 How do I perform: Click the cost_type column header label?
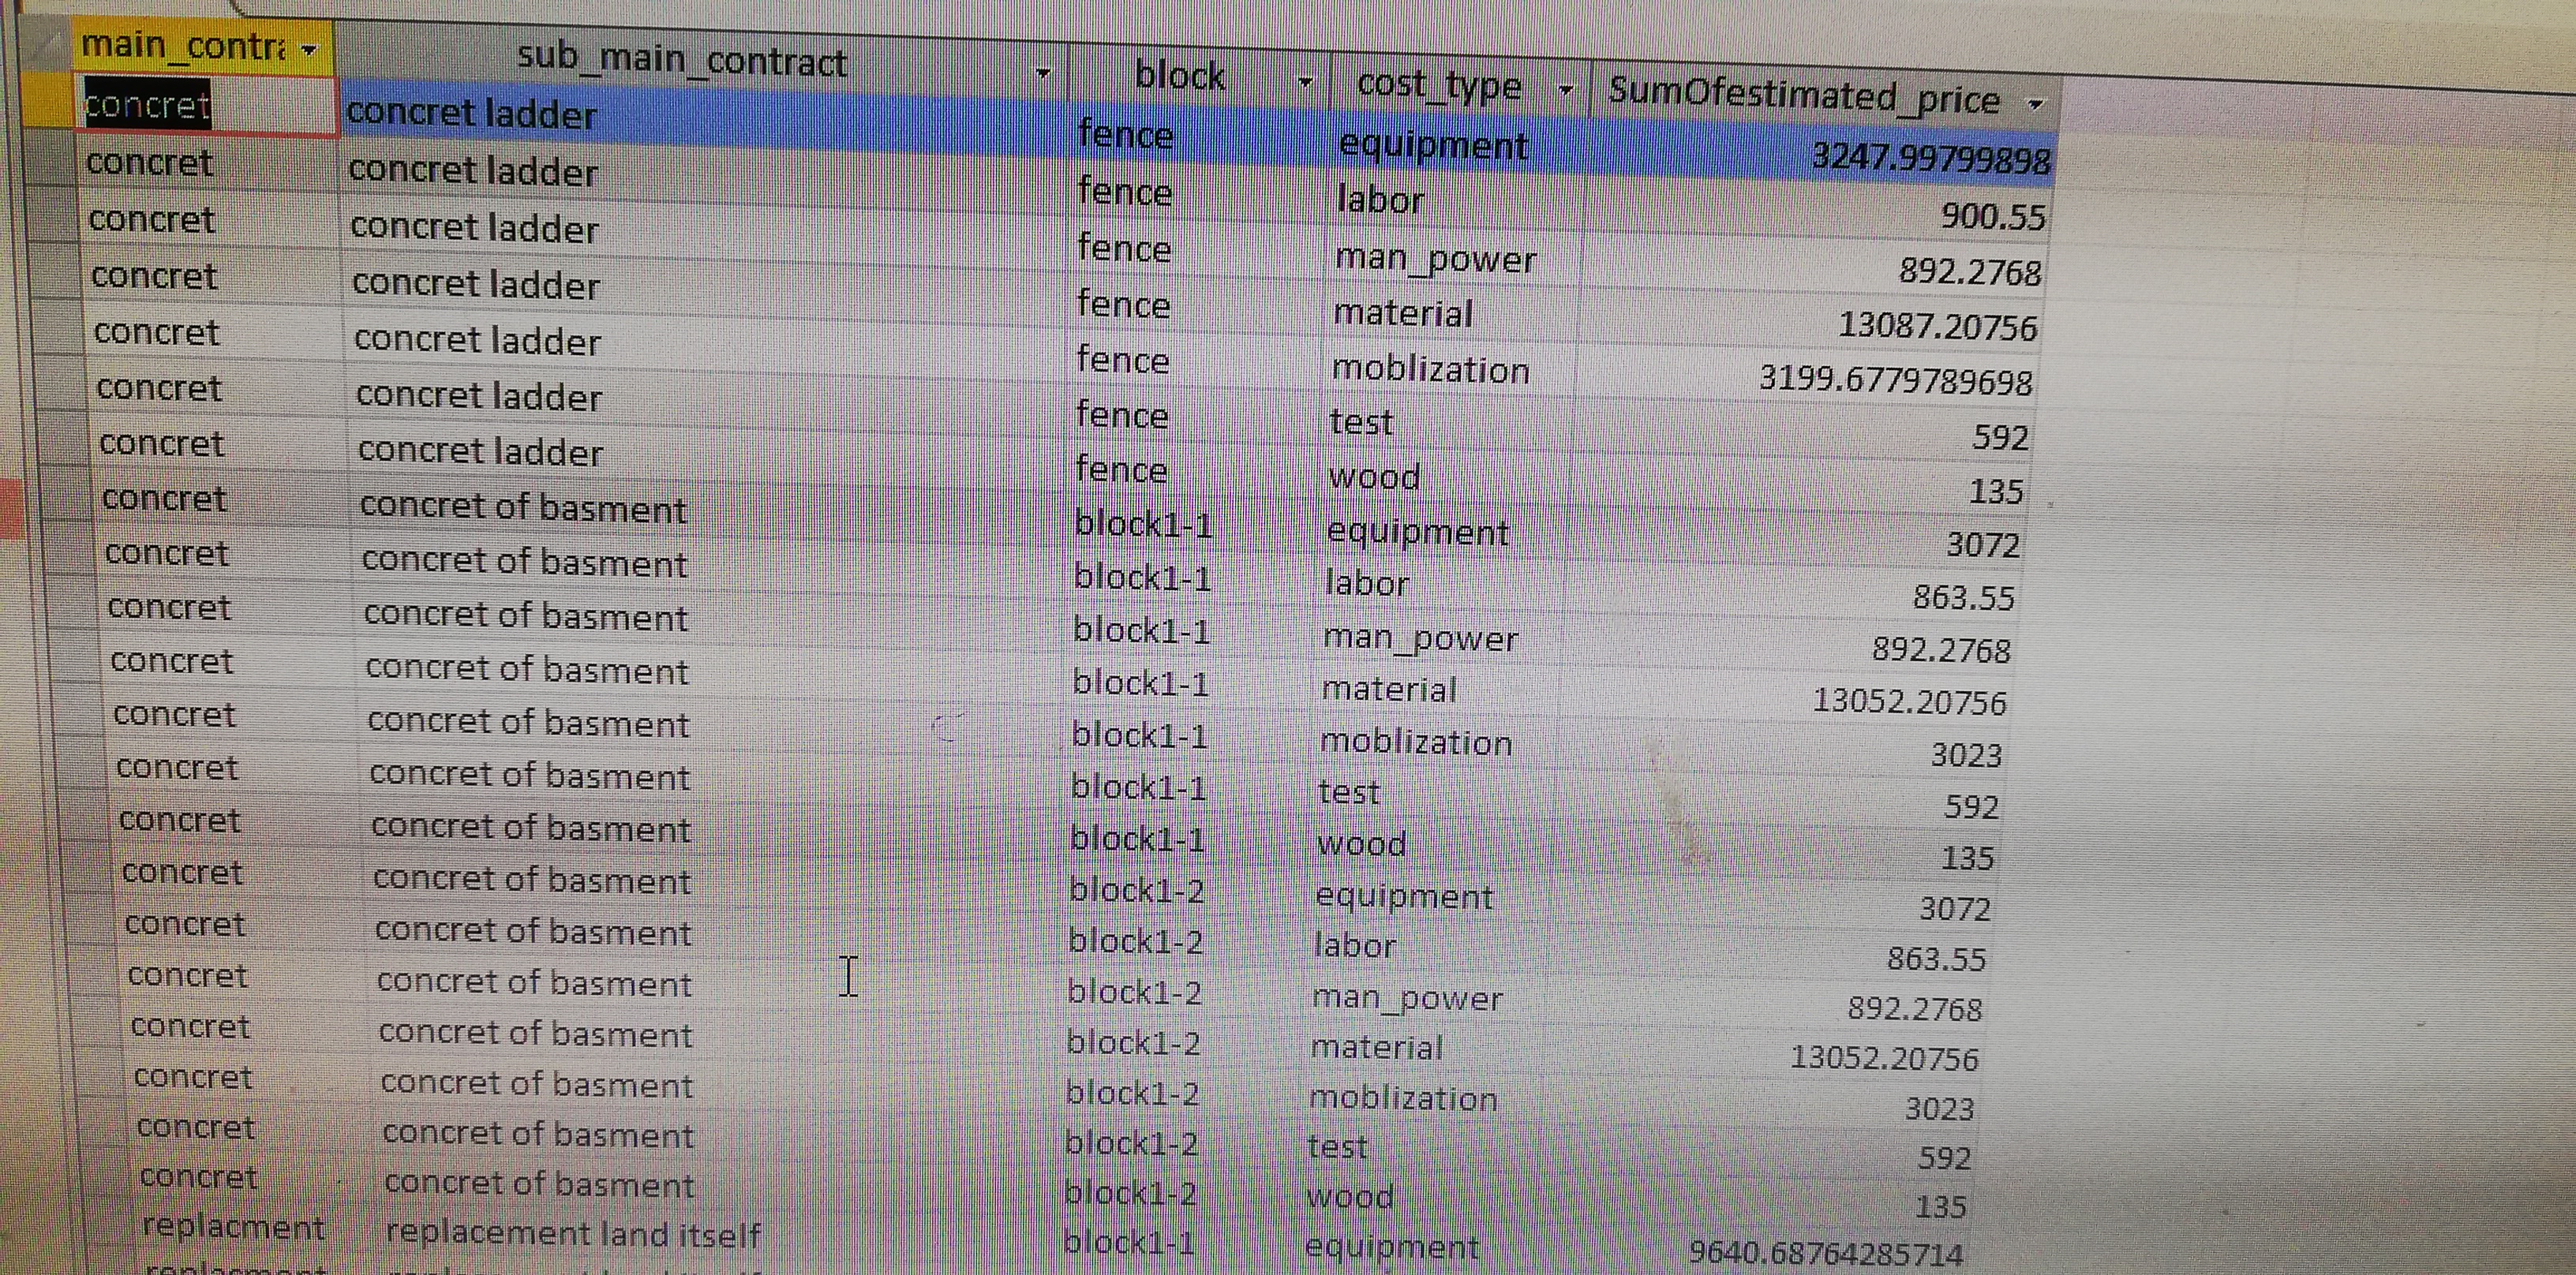tap(1439, 86)
